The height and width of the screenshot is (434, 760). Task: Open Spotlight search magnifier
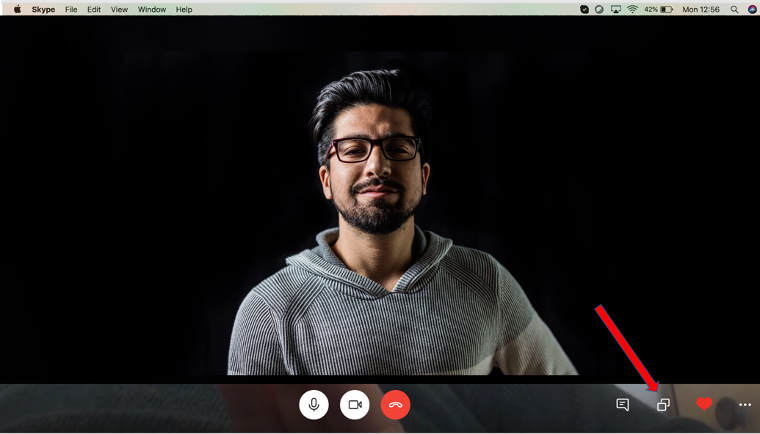(x=735, y=9)
